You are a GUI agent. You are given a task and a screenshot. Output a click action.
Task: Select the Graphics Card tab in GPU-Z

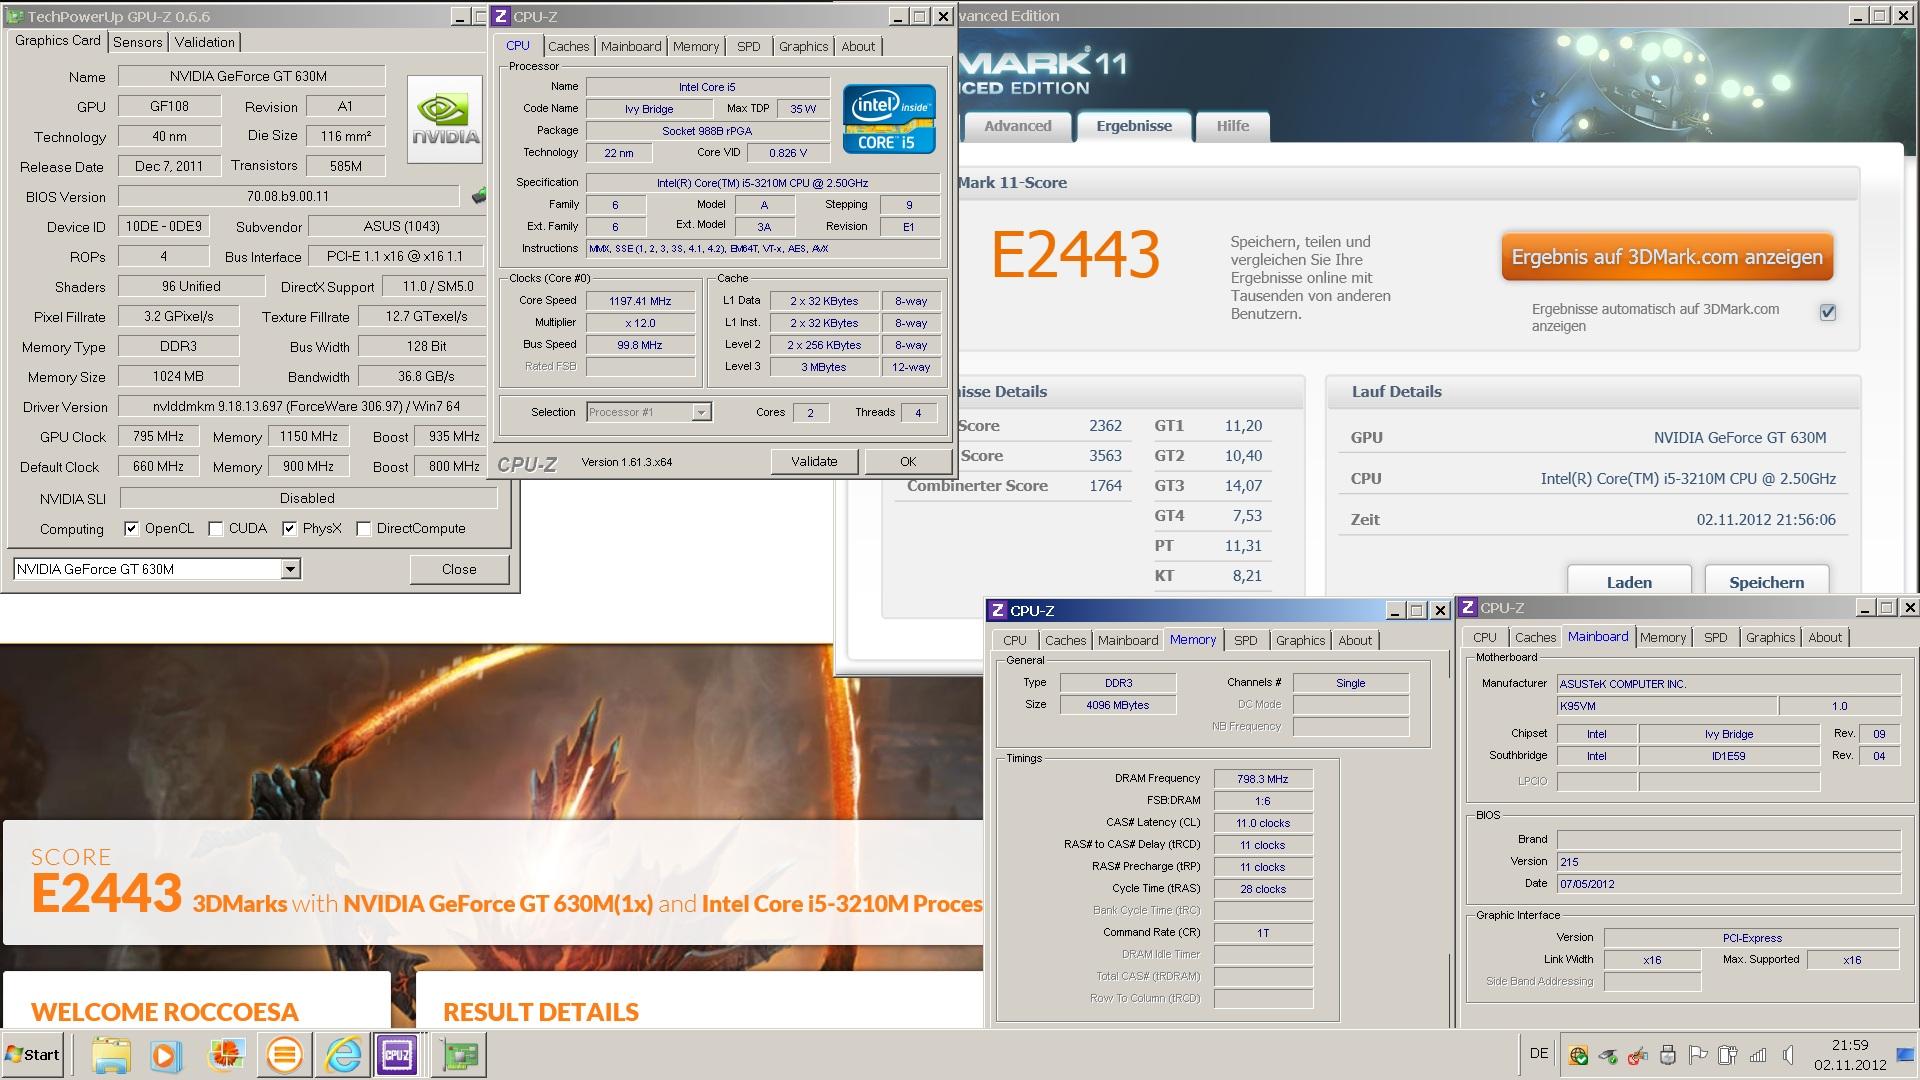tap(58, 41)
